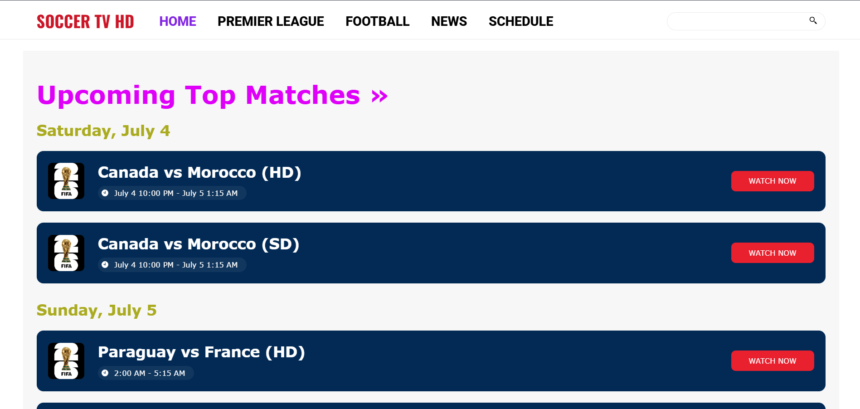860x409 pixels.
Task: Click clock icon on Canada vs Morocco (SD)
Action: click(x=105, y=265)
